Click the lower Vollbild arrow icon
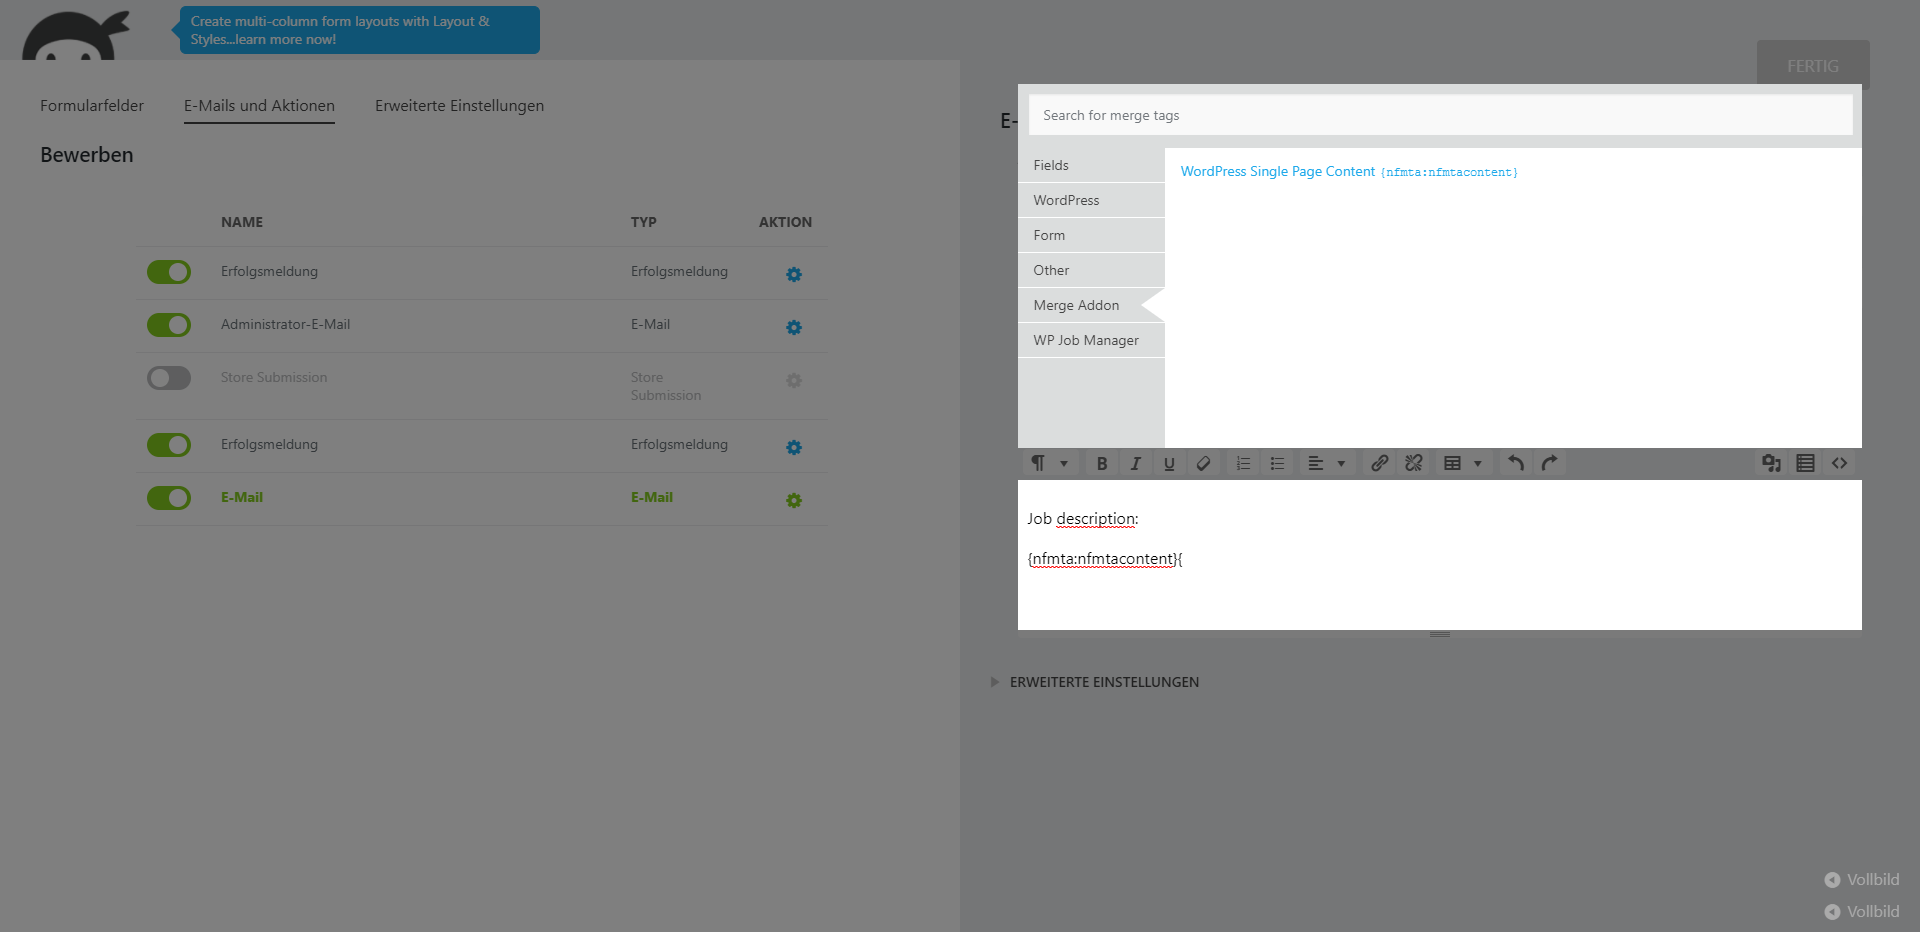 (x=1832, y=912)
